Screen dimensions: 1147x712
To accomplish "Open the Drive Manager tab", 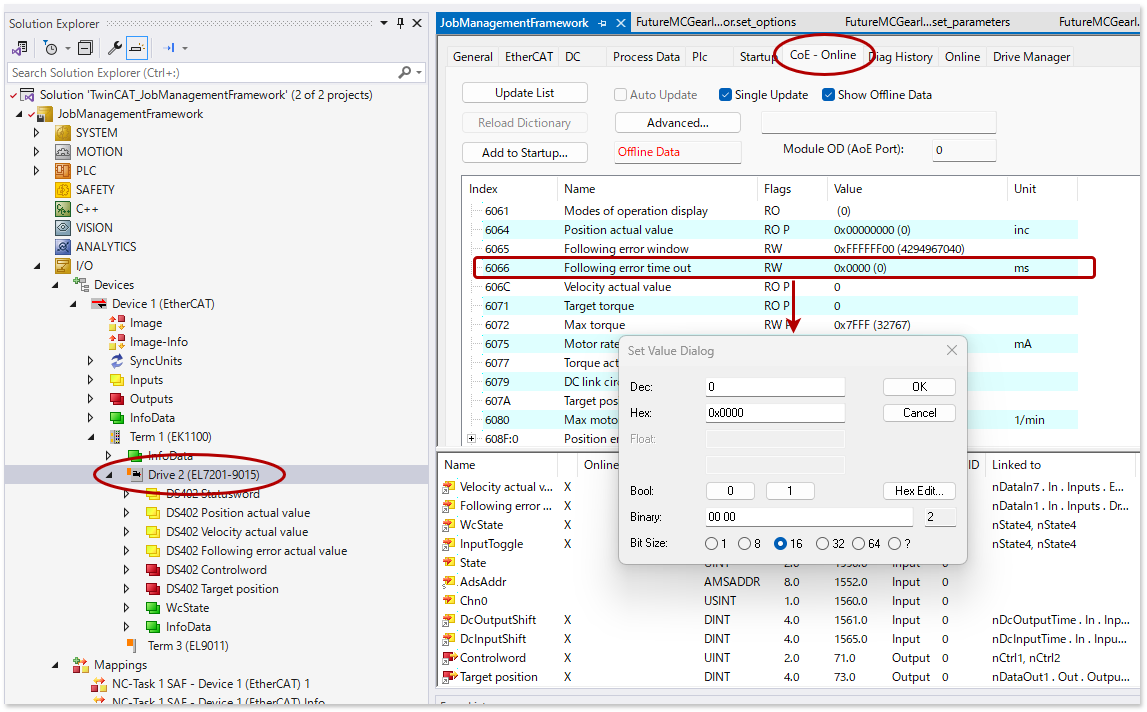I will click(x=1031, y=56).
